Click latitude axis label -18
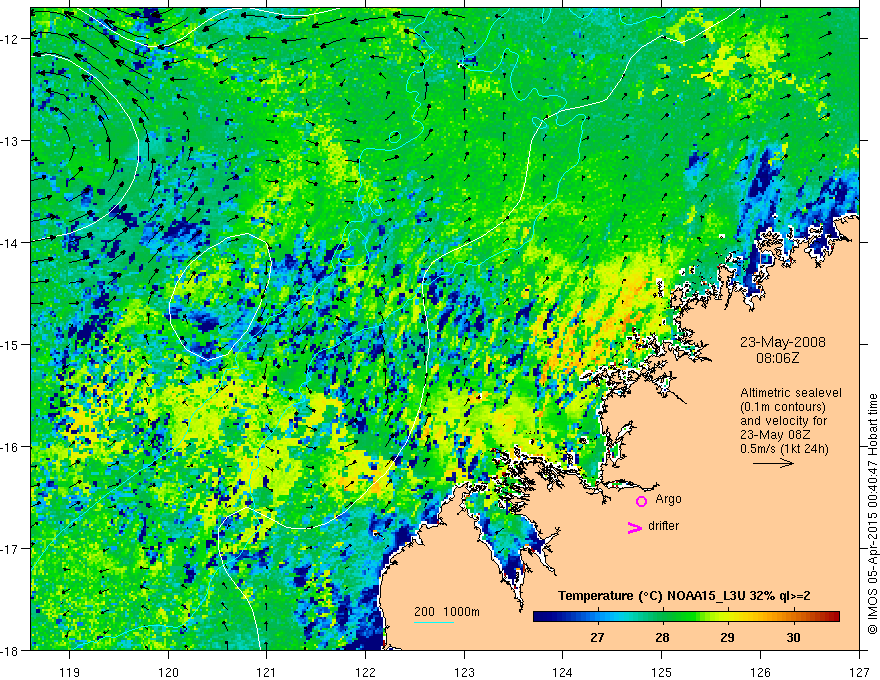 tap(9, 651)
